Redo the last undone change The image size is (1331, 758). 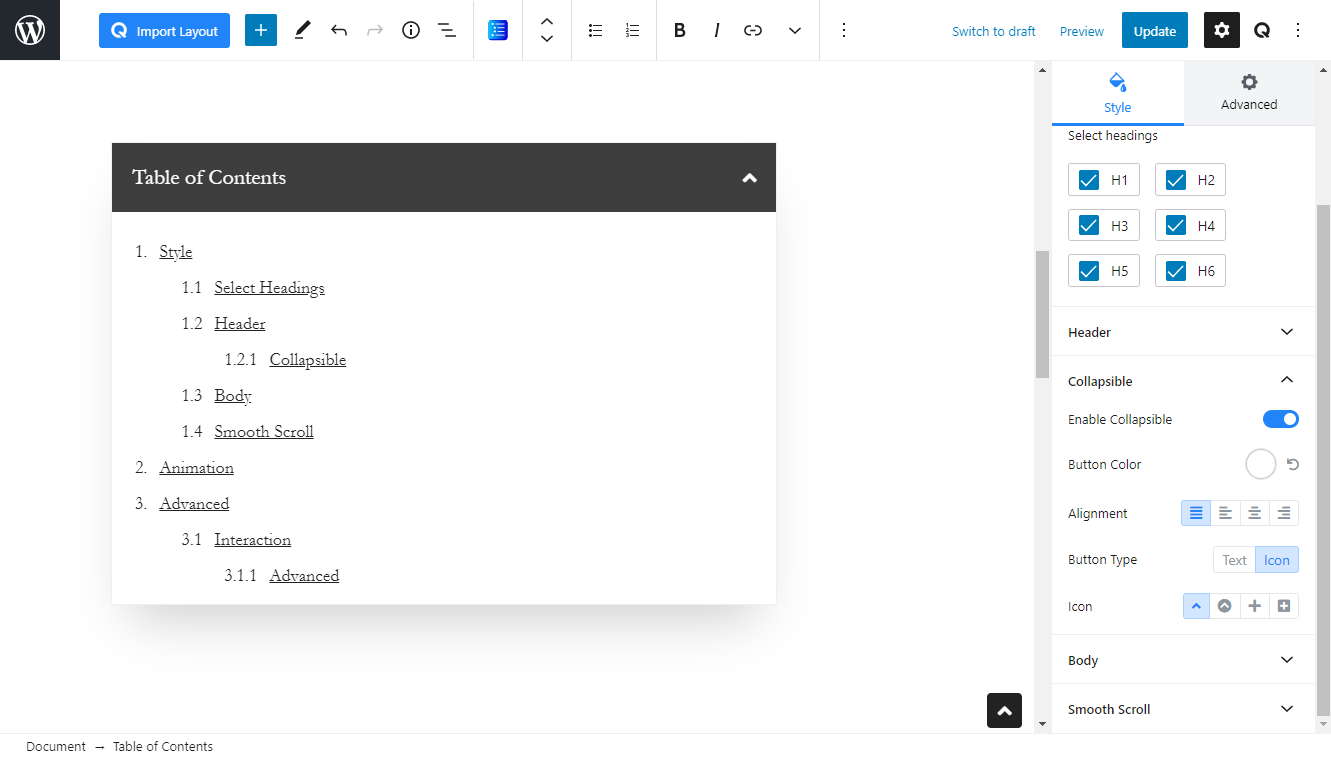pos(375,30)
